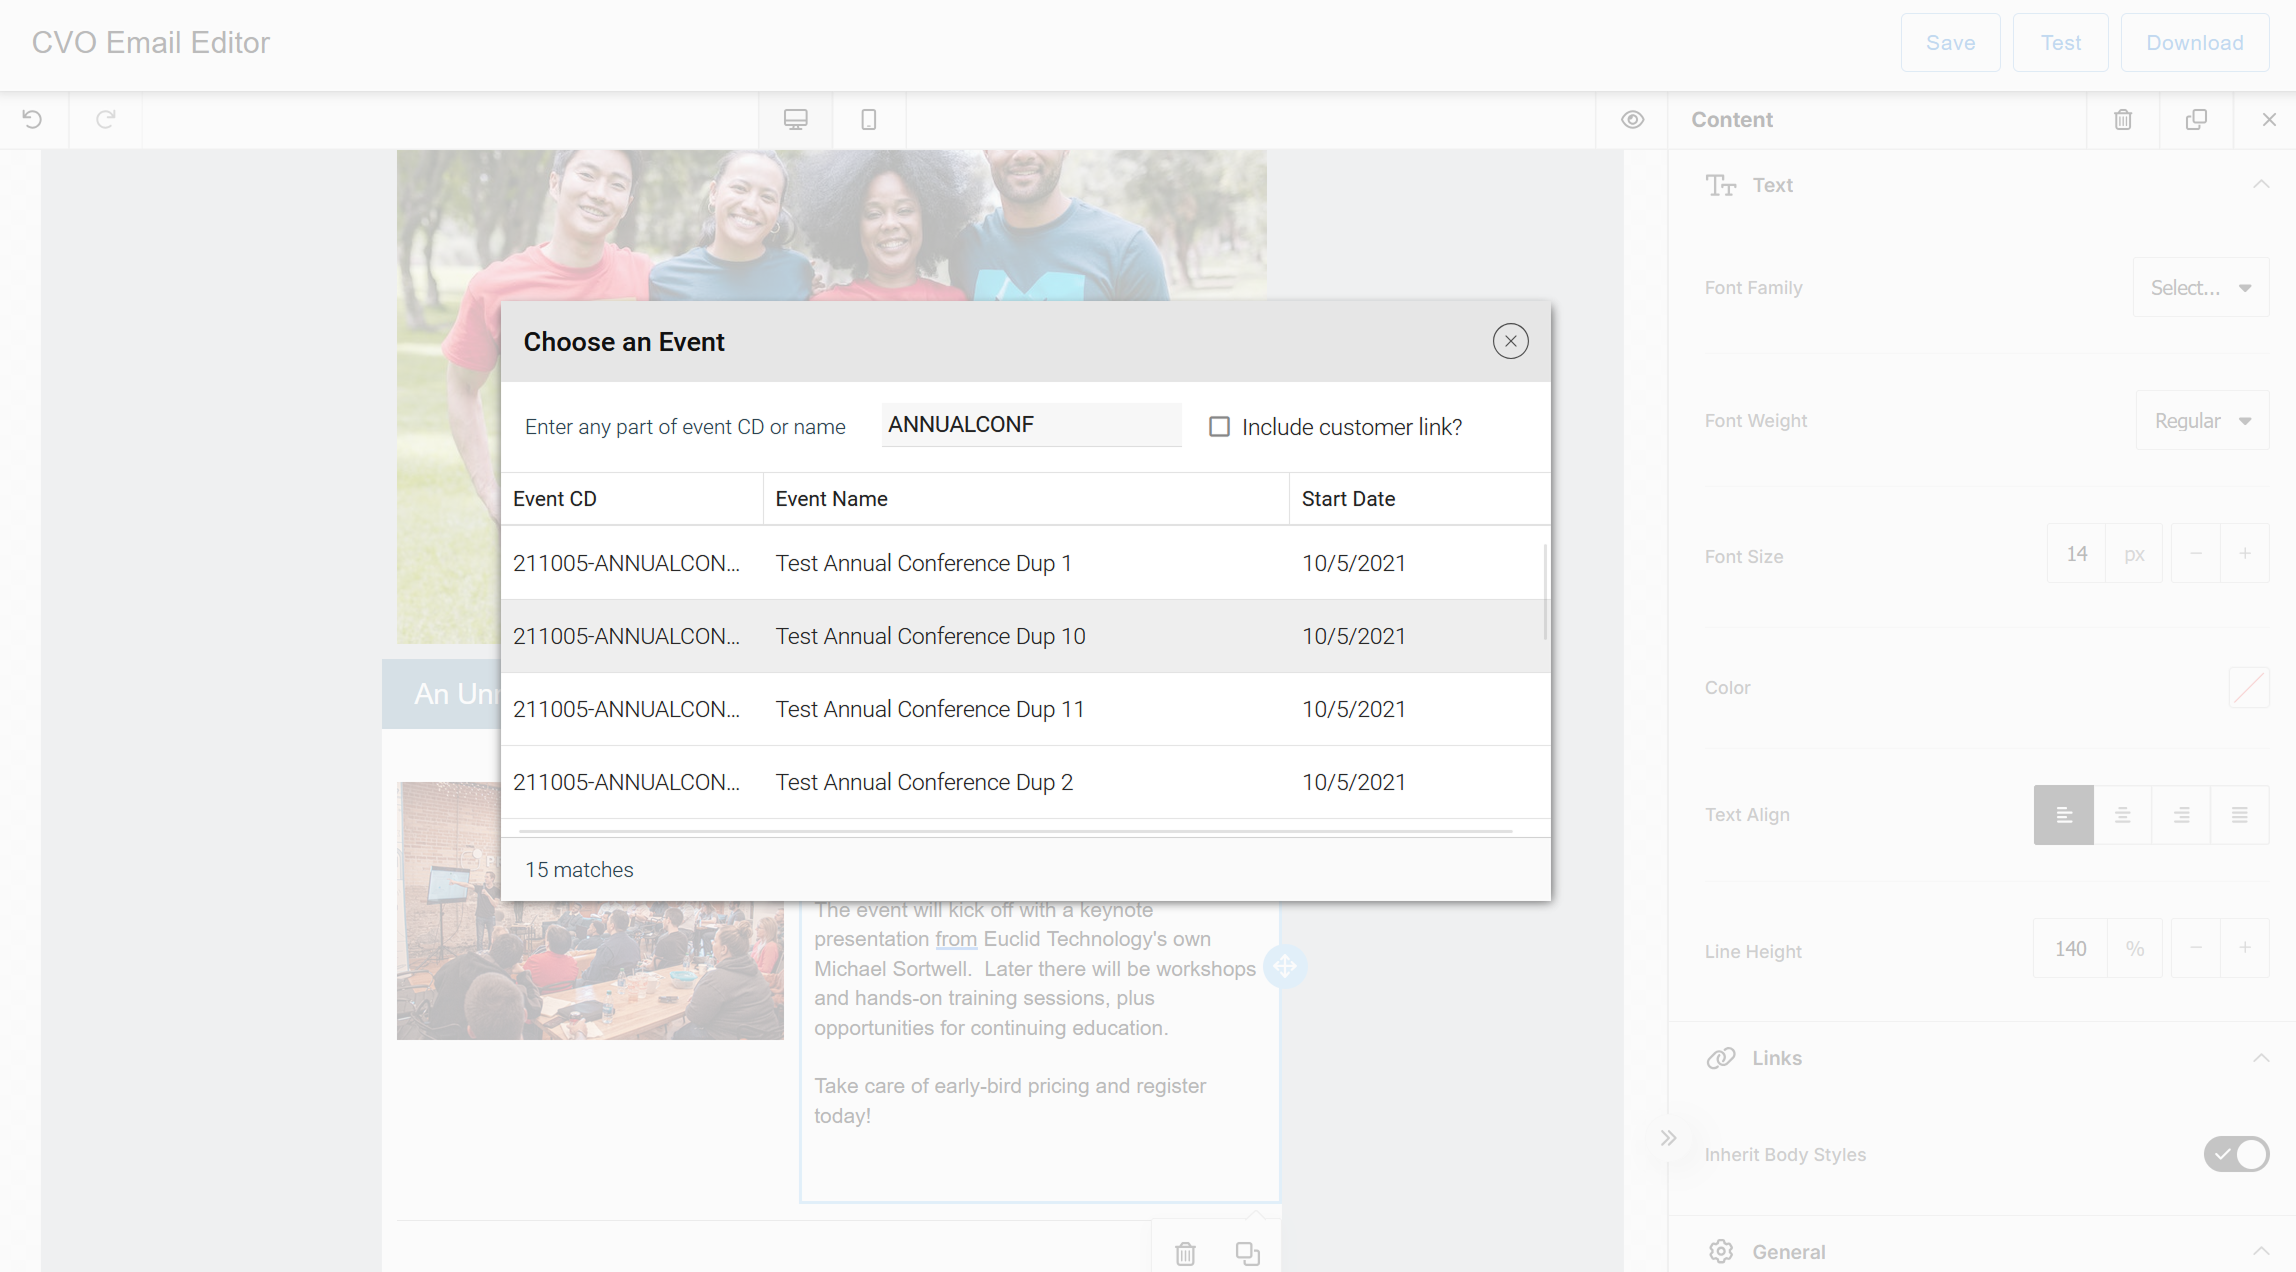Switch to mobile preview icon
Screen dimensions: 2296x1272
[x=869, y=120]
